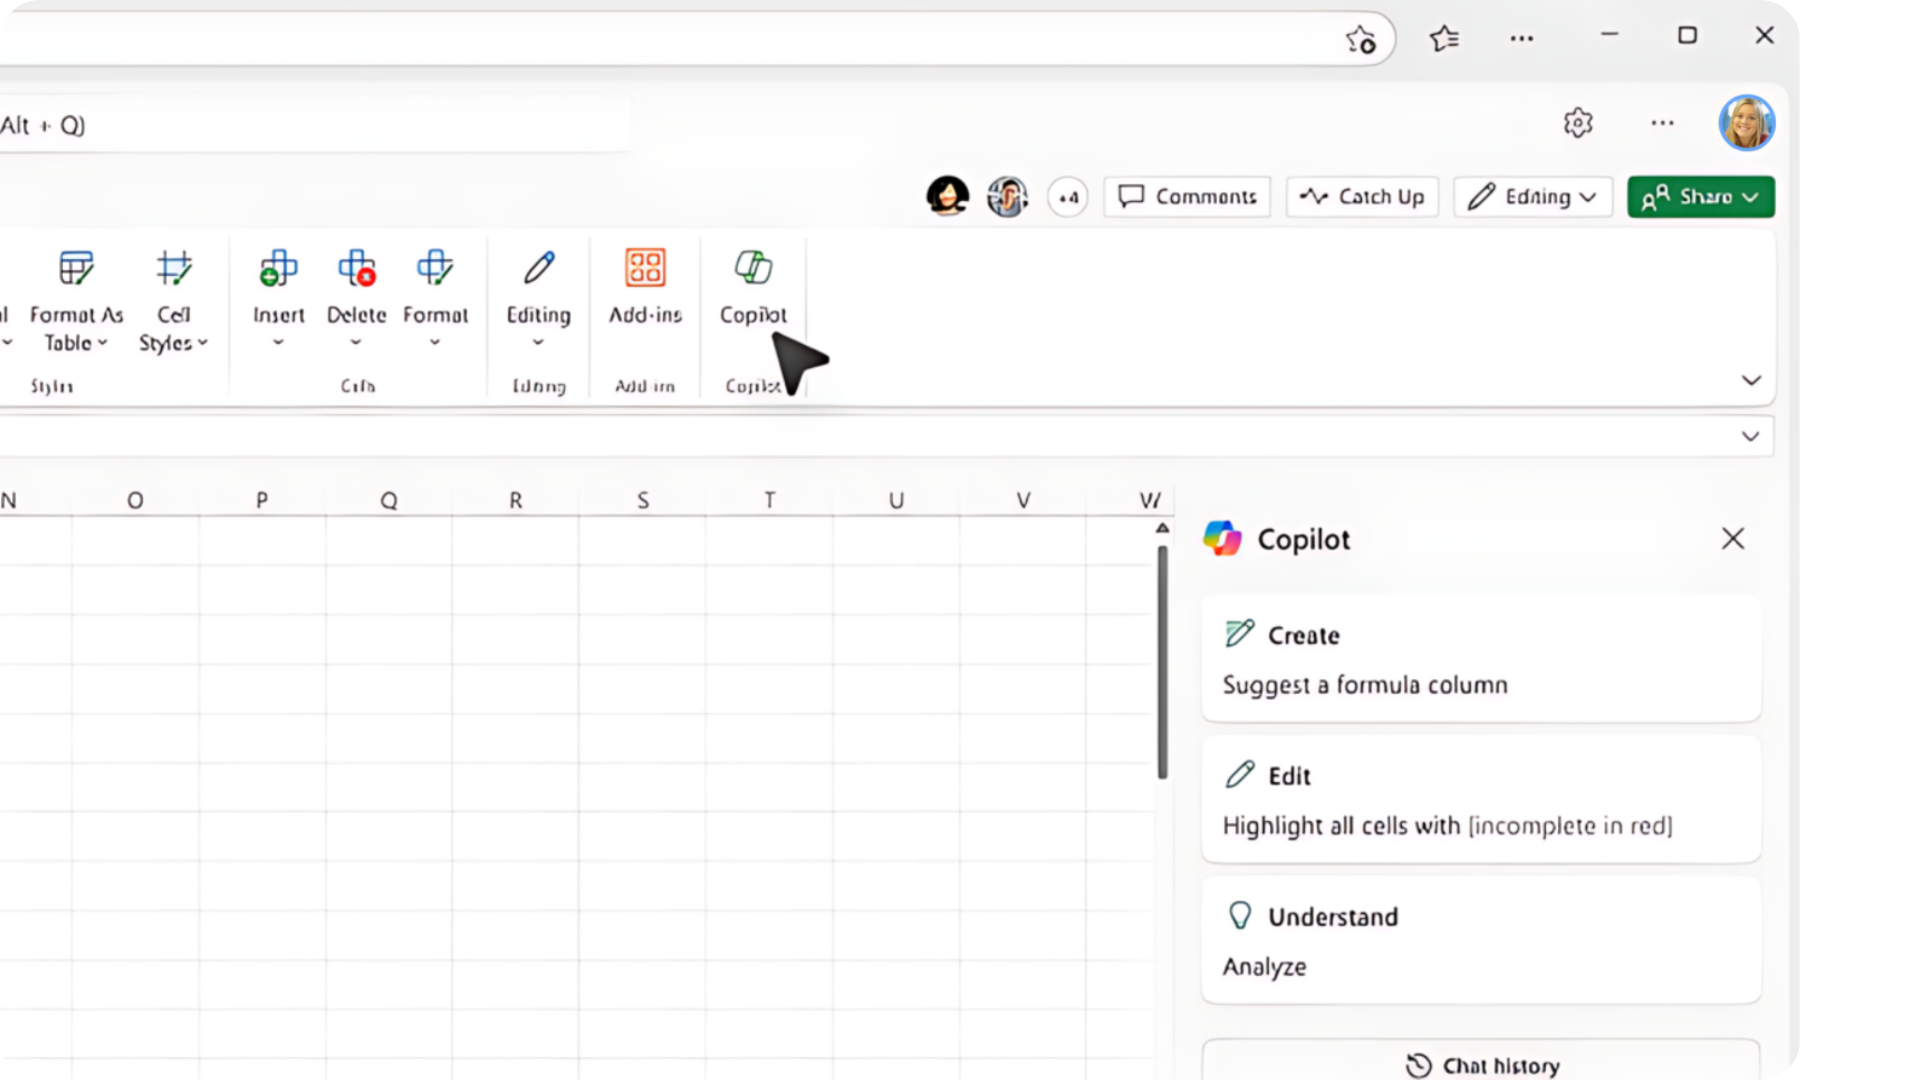Image resolution: width=1920 pixels, height=1080 pixels.
Task: Open the settings gear
Action: click(x=1578, y=123)
